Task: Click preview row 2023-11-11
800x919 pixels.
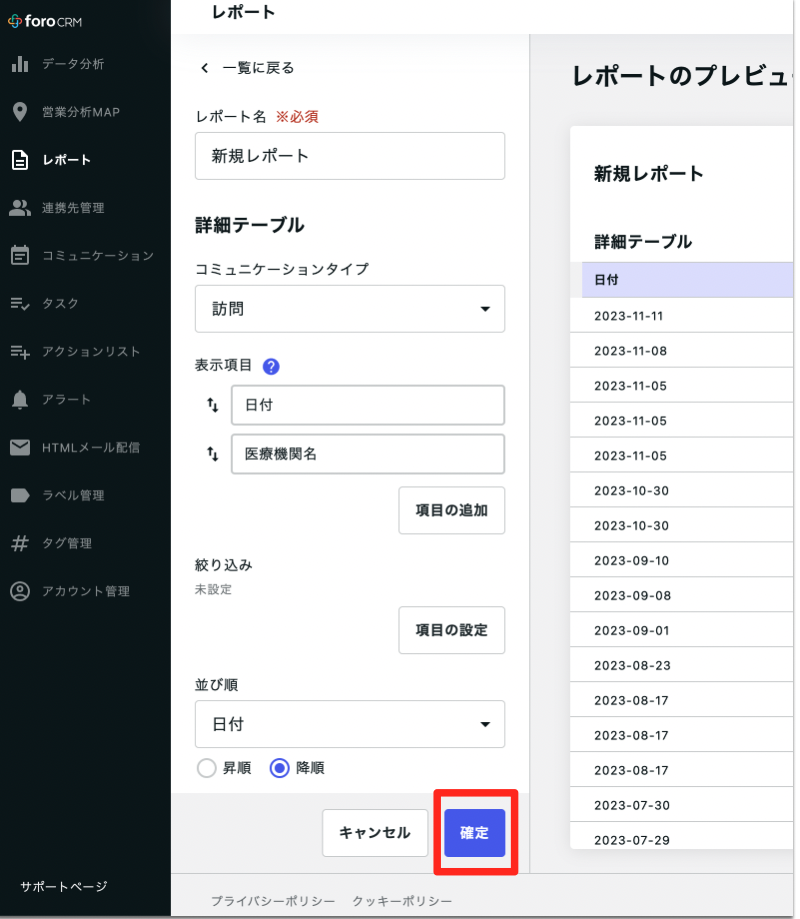Action: coord(682,316)
